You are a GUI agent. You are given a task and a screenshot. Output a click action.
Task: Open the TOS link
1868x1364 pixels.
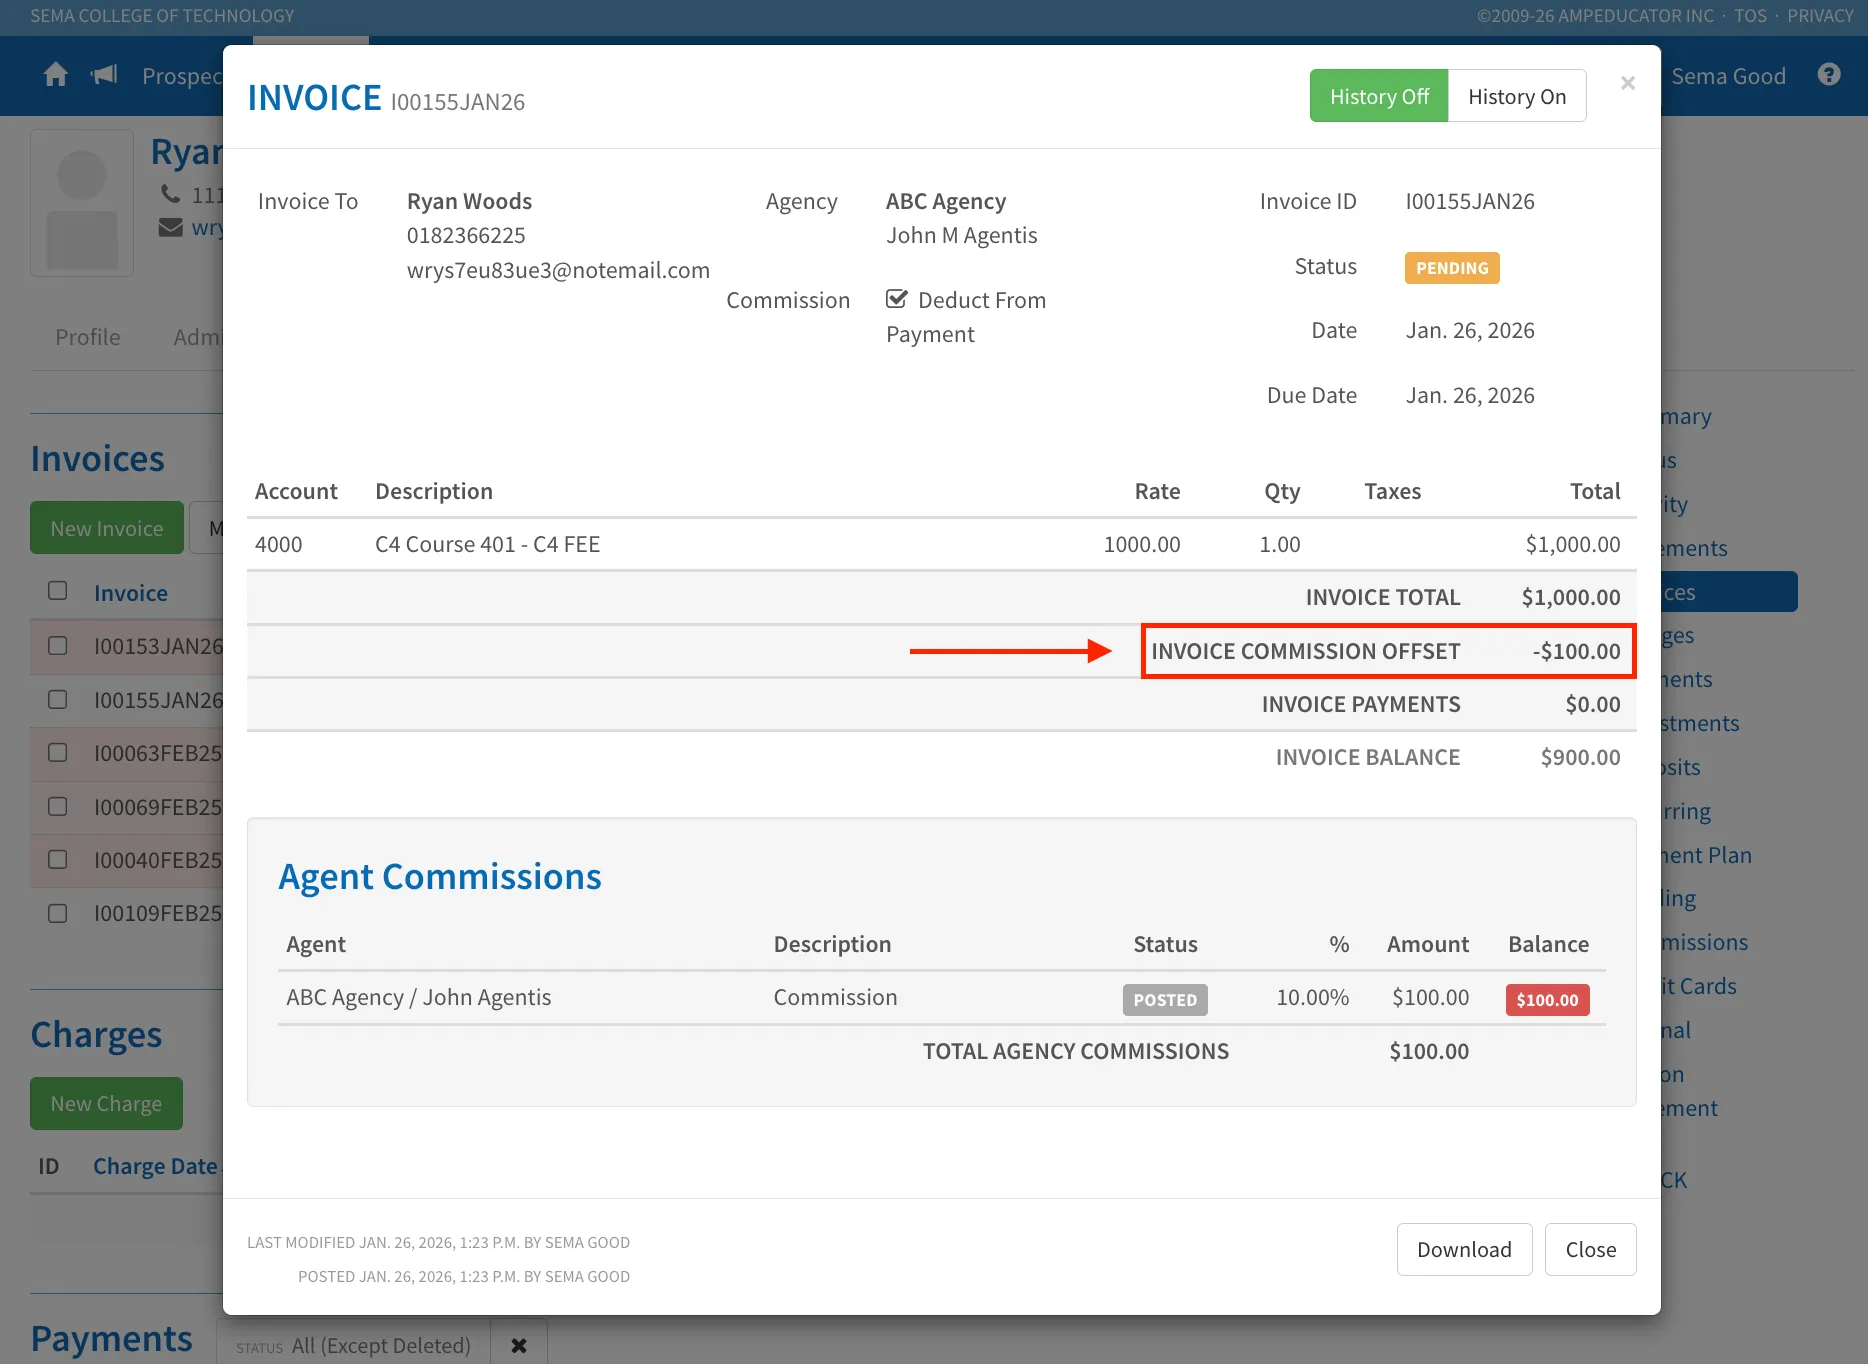point(1750,16)
